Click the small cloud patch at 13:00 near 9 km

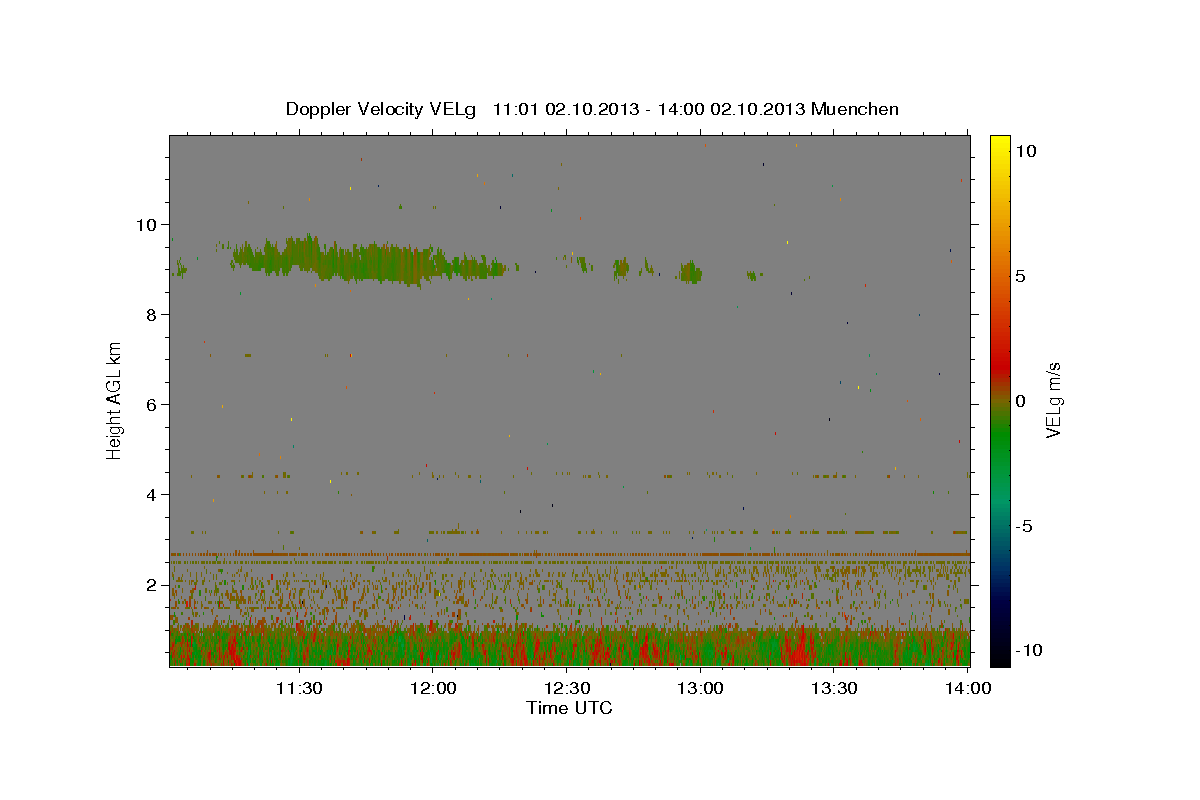[x=690, y=272]
